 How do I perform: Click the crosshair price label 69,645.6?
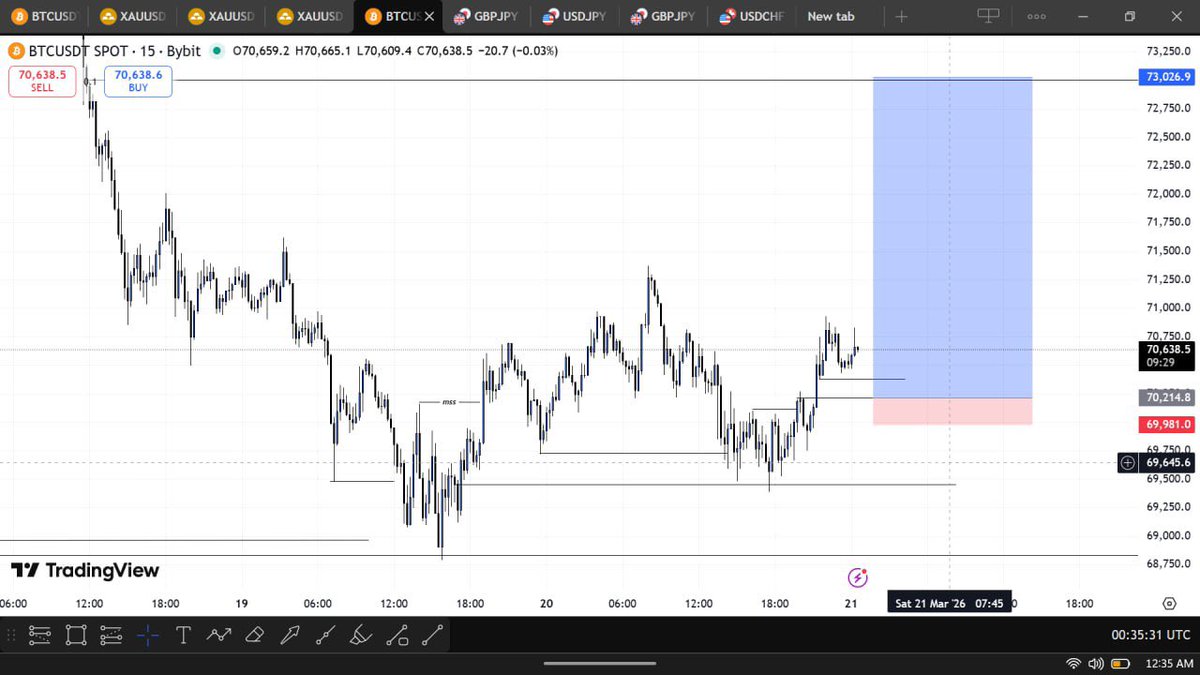[x=1166, y=462]
